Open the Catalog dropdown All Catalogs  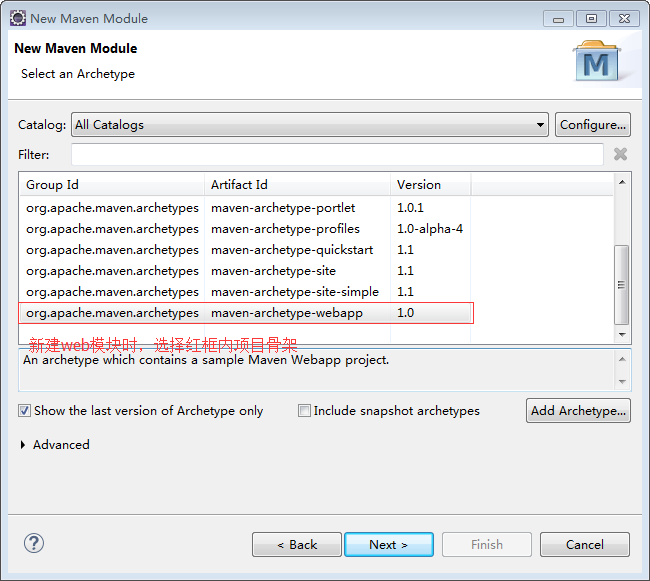[310, 124]
